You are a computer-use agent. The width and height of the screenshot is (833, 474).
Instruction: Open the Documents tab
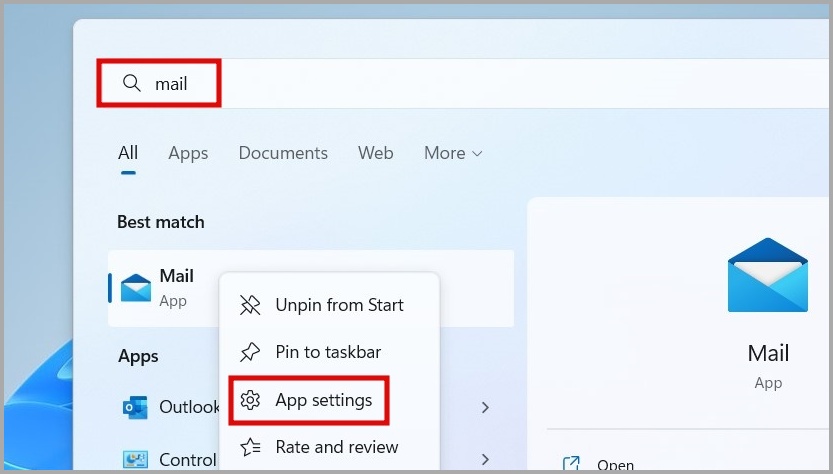click(283, 153)
